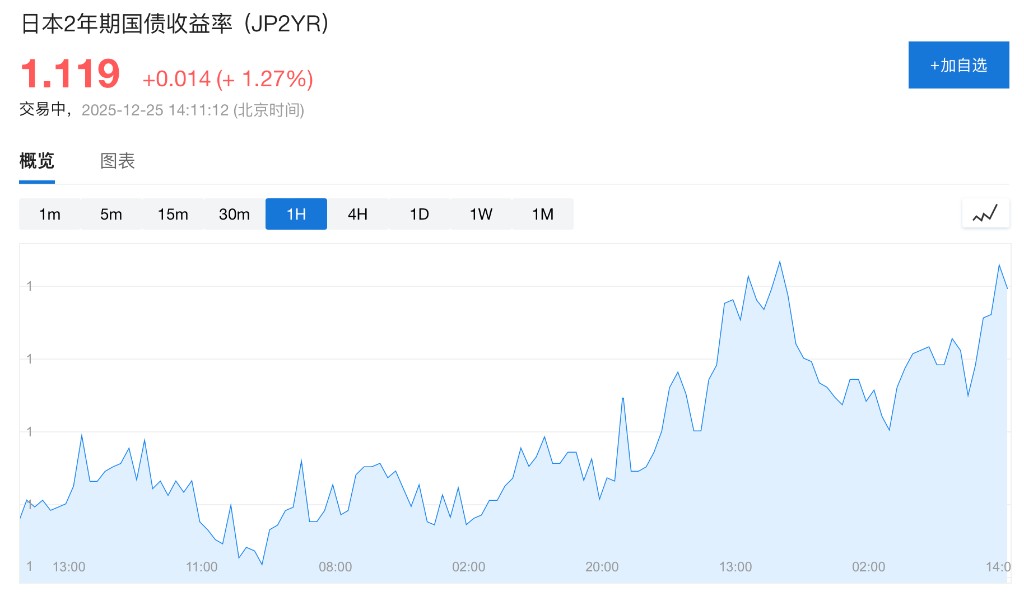1024x597 pixels.
Task: Select the 1H timeframe button
Action: (296, 214)
